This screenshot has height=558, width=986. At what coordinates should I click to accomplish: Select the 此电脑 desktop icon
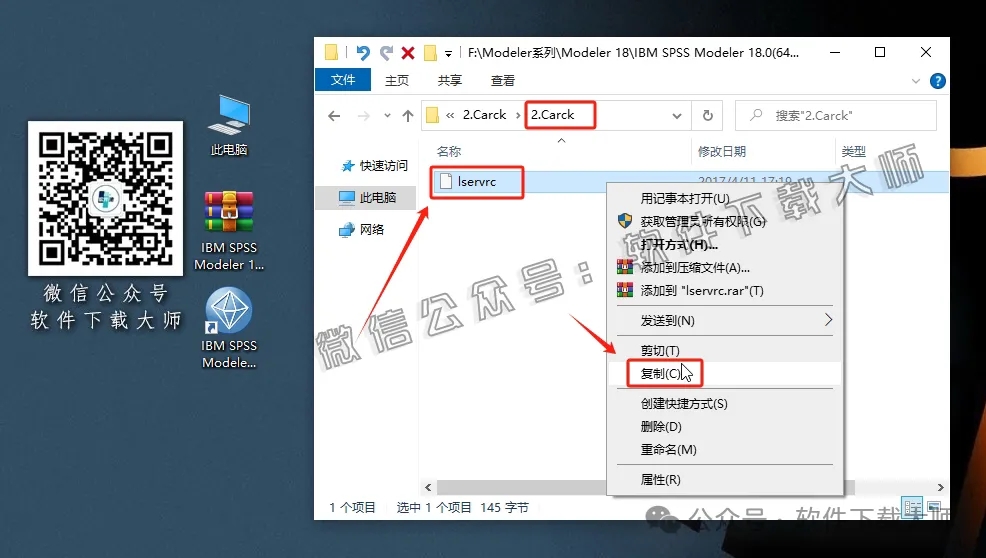point(229,125)
